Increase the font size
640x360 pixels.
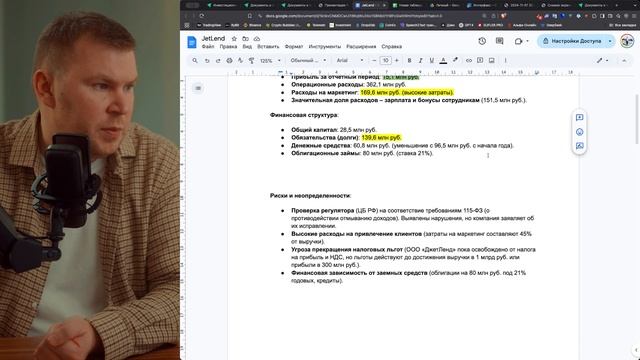(397, 60)
